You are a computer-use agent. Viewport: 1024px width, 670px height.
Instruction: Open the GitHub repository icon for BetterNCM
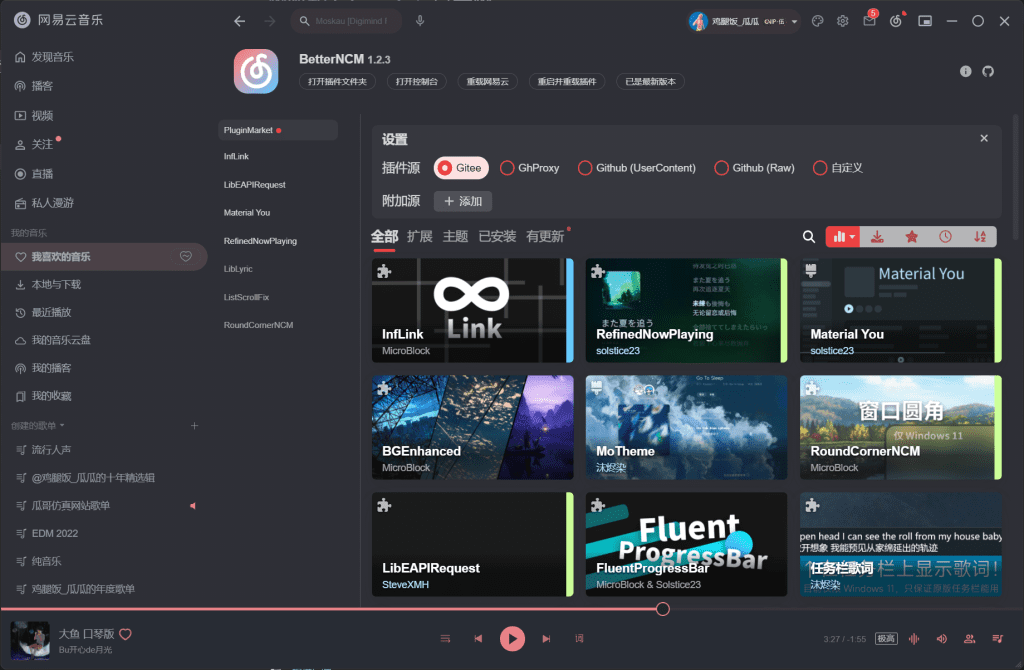point(988,72)
